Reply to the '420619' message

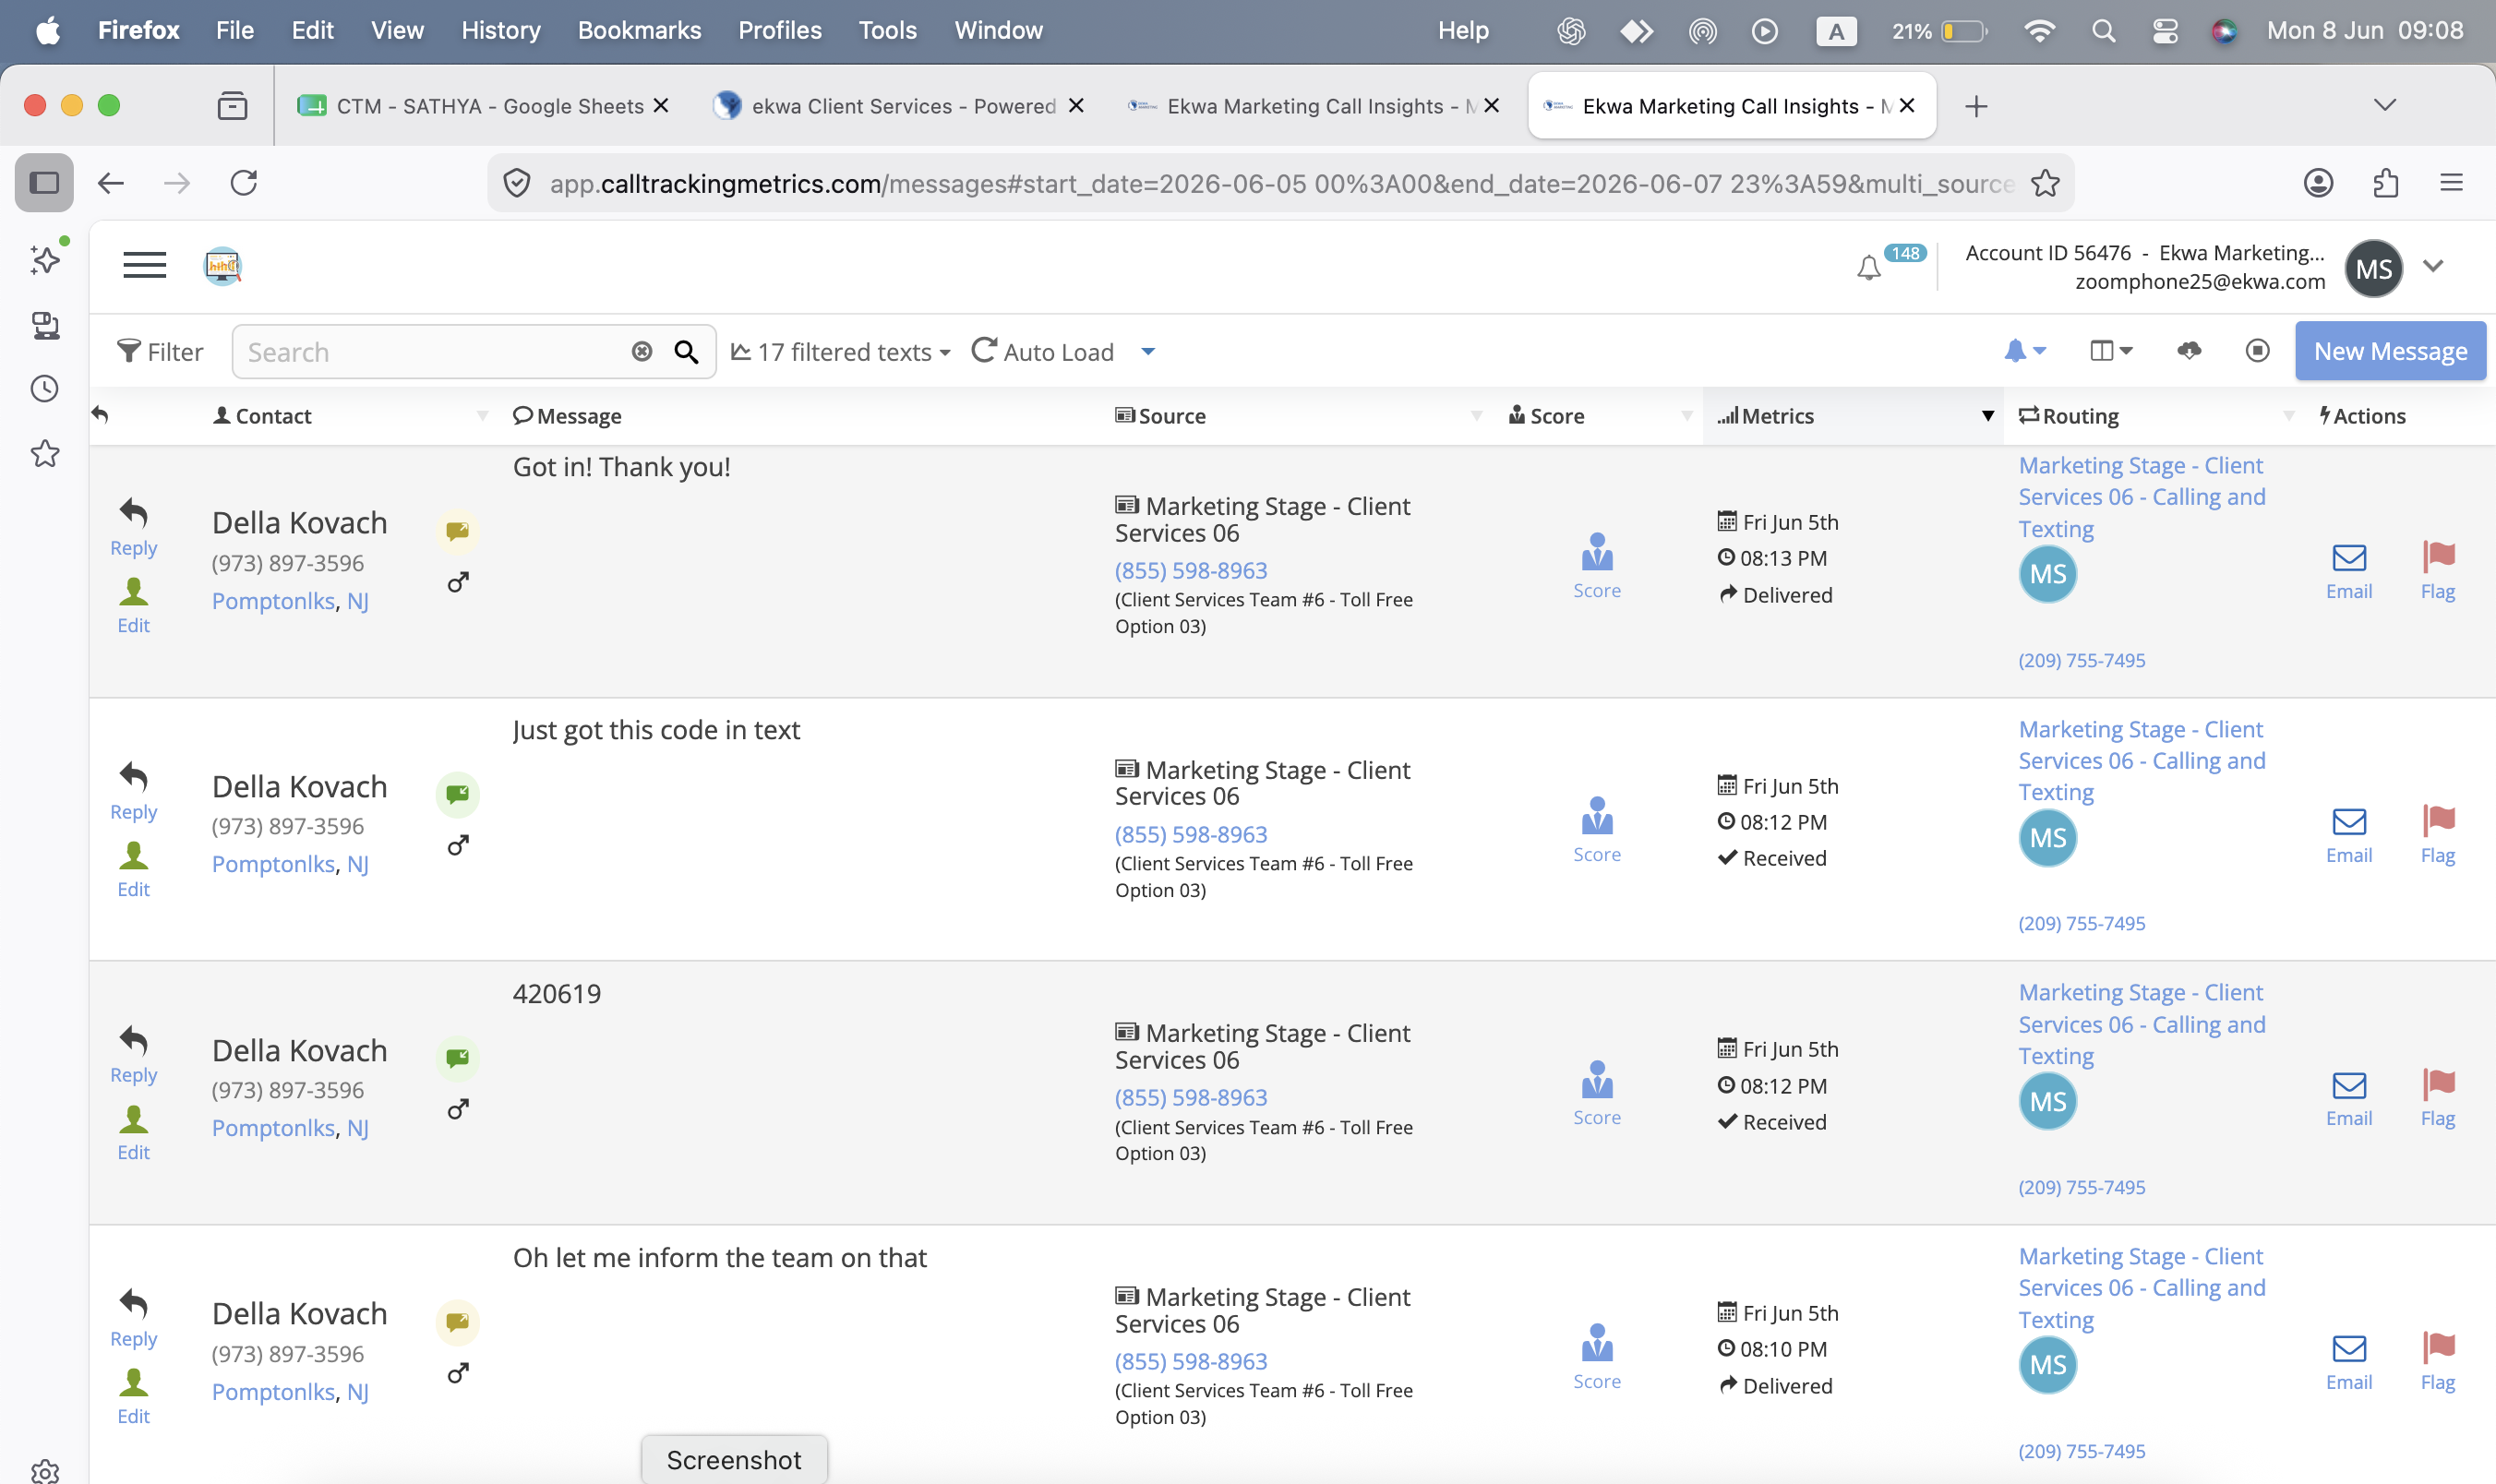click(133, 1054)
